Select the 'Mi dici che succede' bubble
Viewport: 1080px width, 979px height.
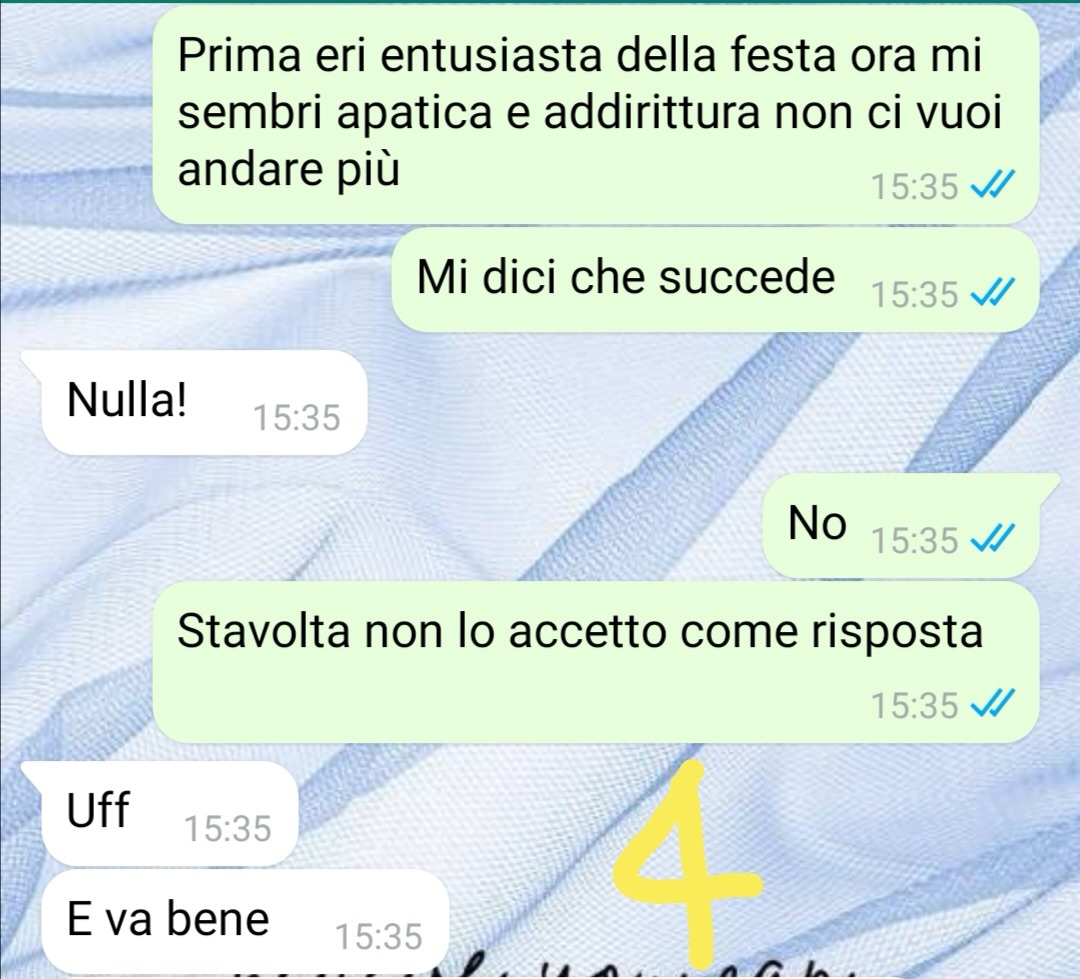pos(715,280)
